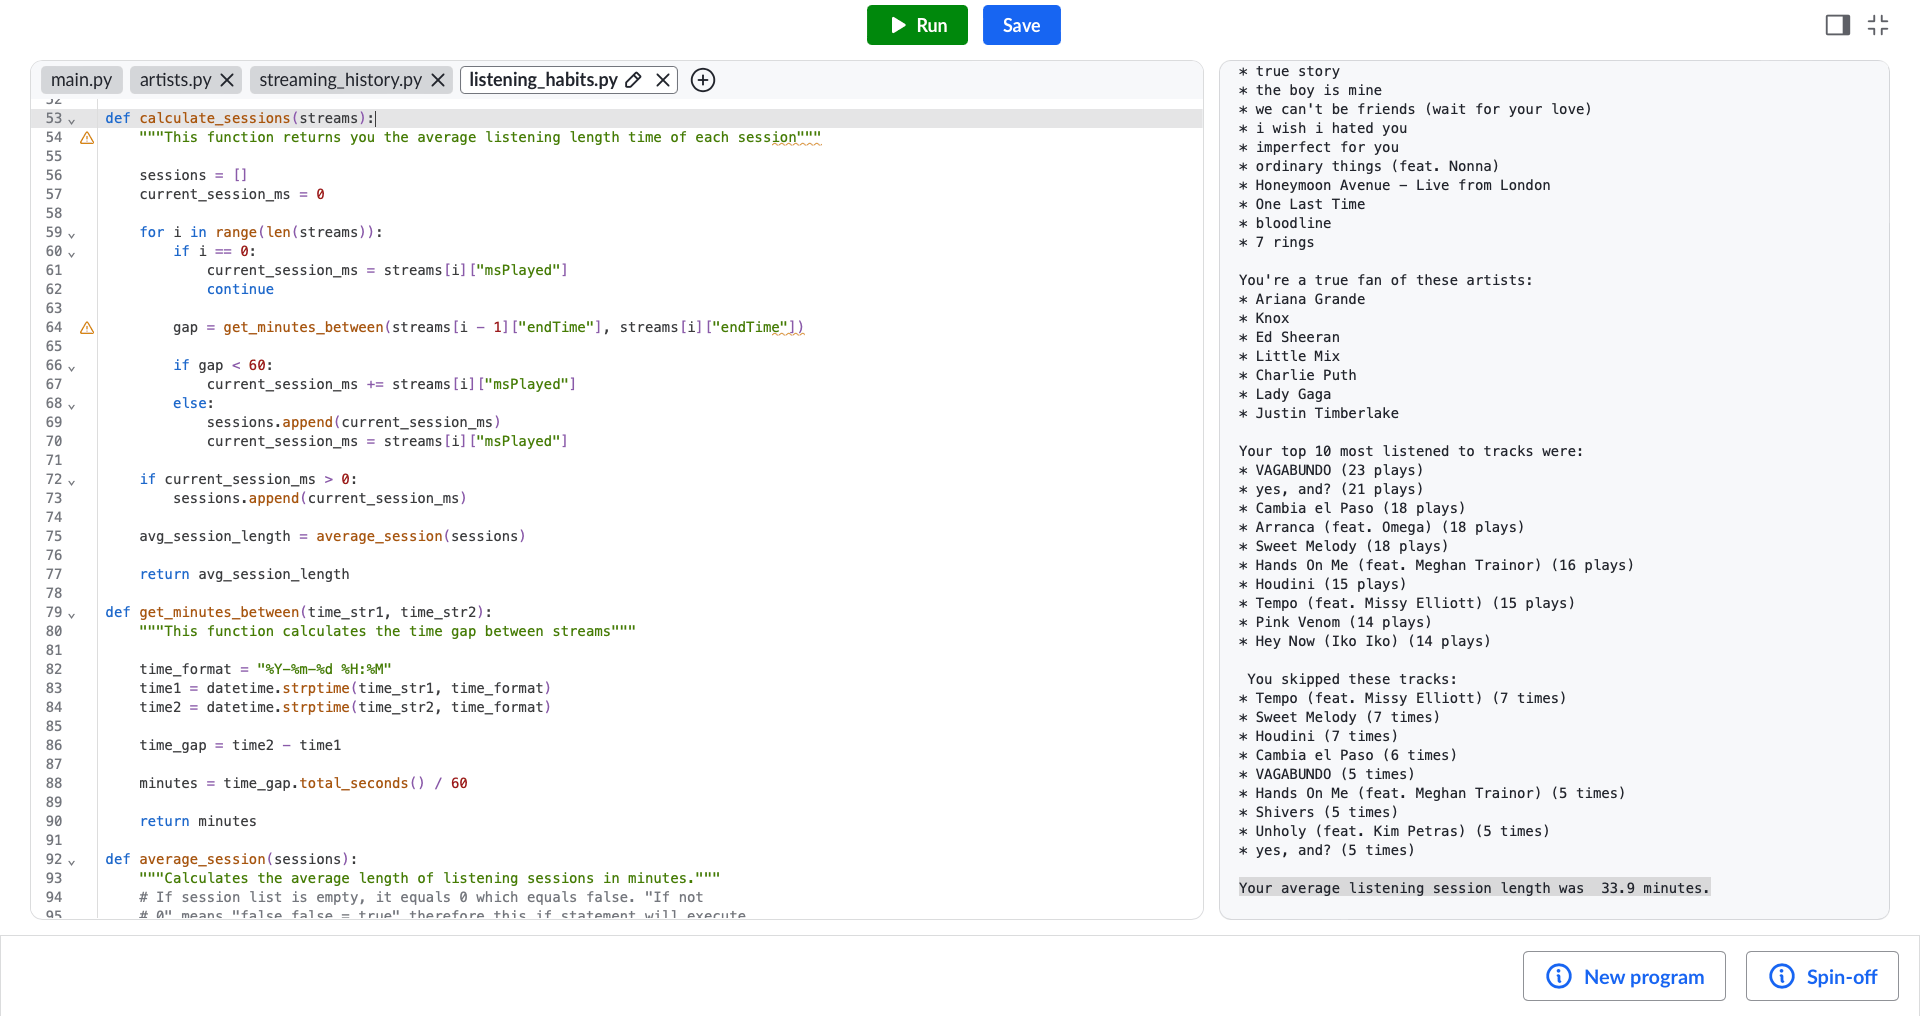Fold the else block at line 68
The image size is (1920, 1016).
click(x=72, y=405)
